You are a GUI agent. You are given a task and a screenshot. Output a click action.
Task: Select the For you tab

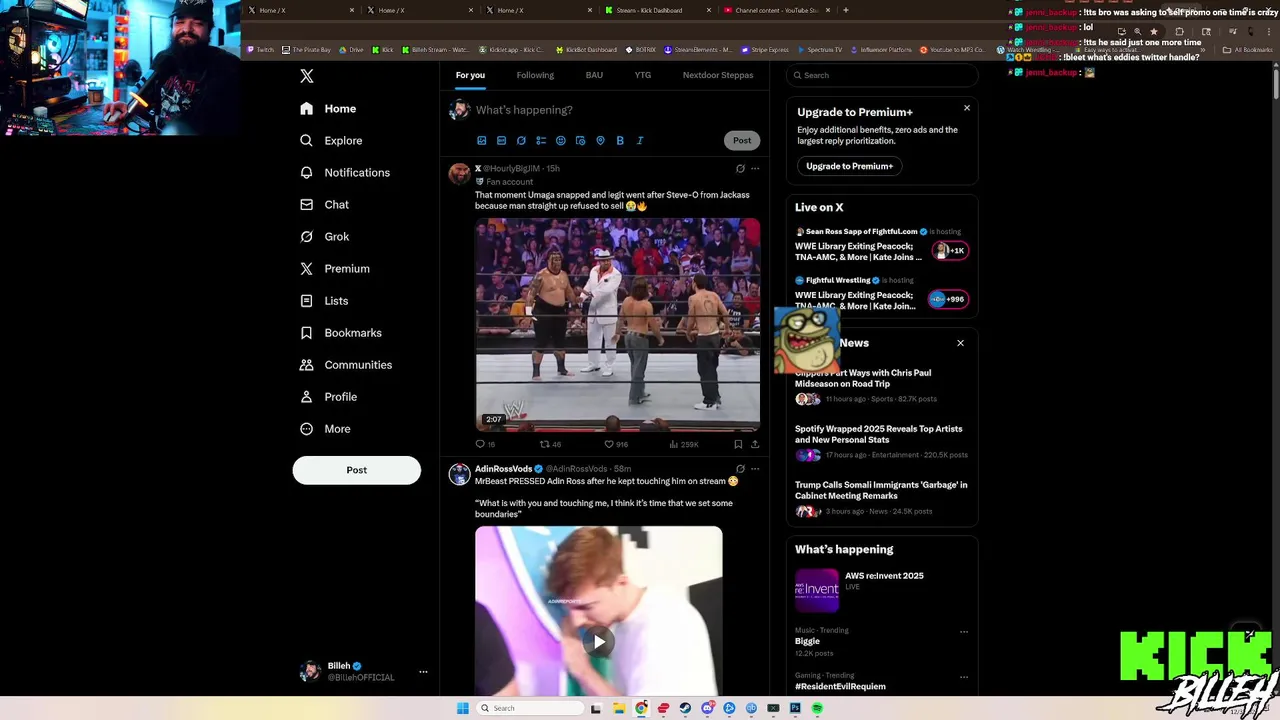click(470, 75)
